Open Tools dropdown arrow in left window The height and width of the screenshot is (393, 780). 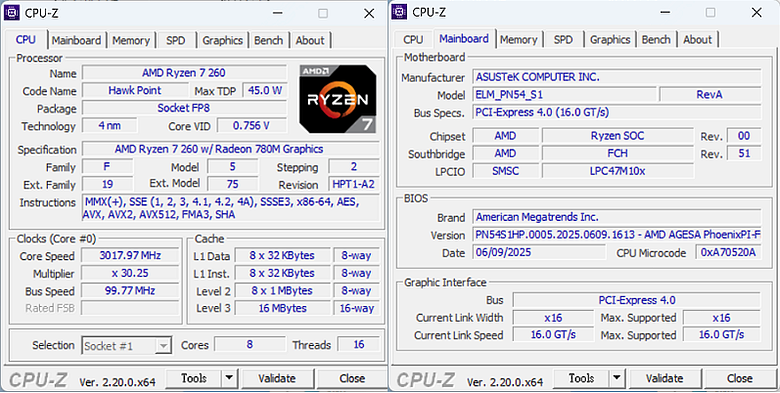coord(229,379)
